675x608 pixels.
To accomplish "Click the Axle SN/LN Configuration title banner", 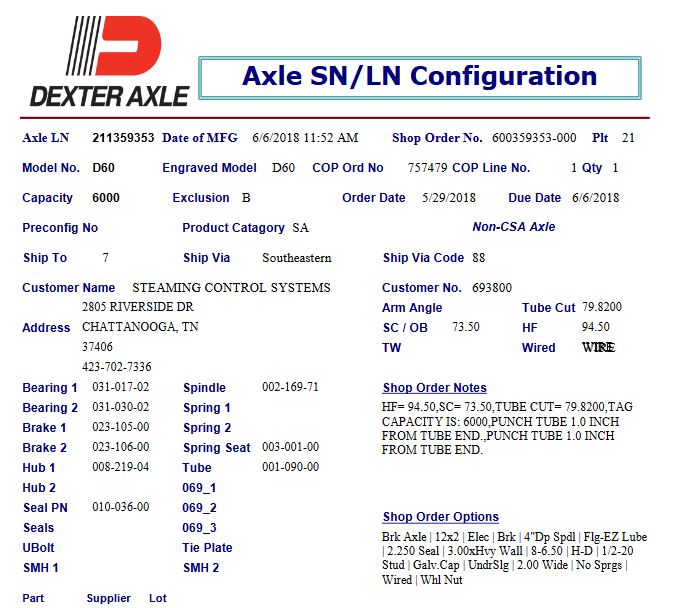I will [419, 77].
